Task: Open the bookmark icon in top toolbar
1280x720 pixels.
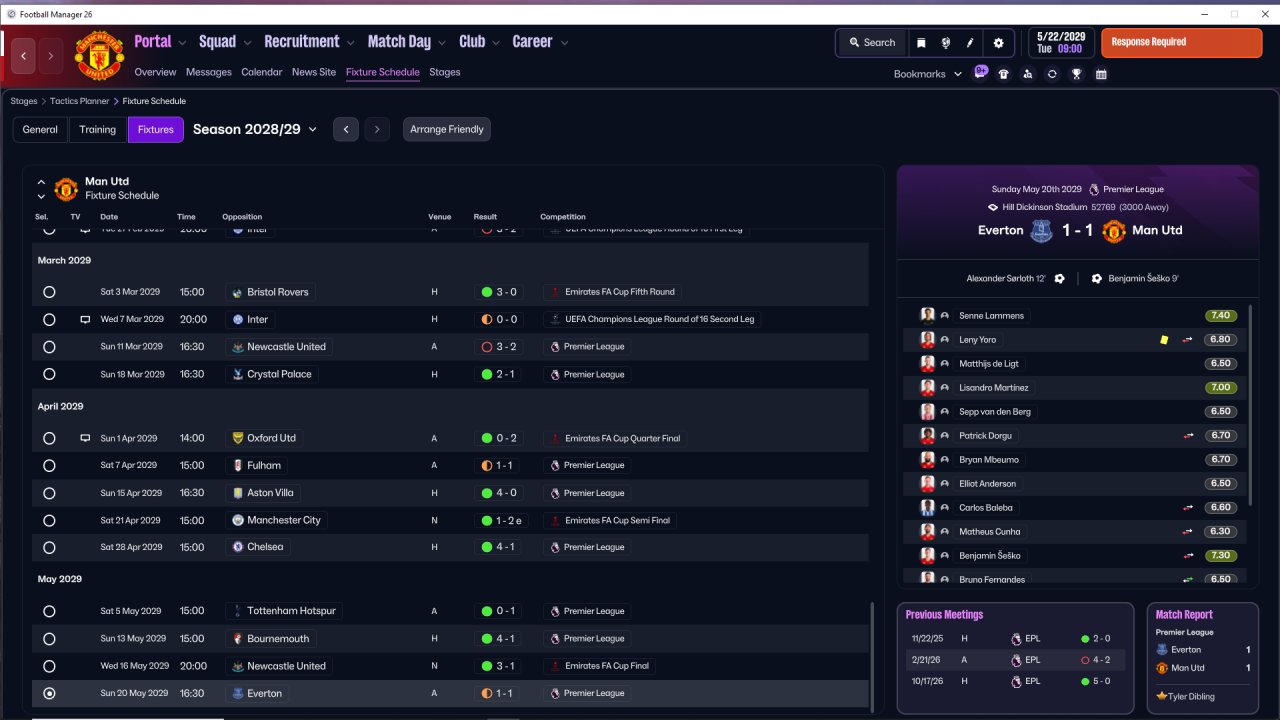Action: pyautogui.click(x=921, y=43)
